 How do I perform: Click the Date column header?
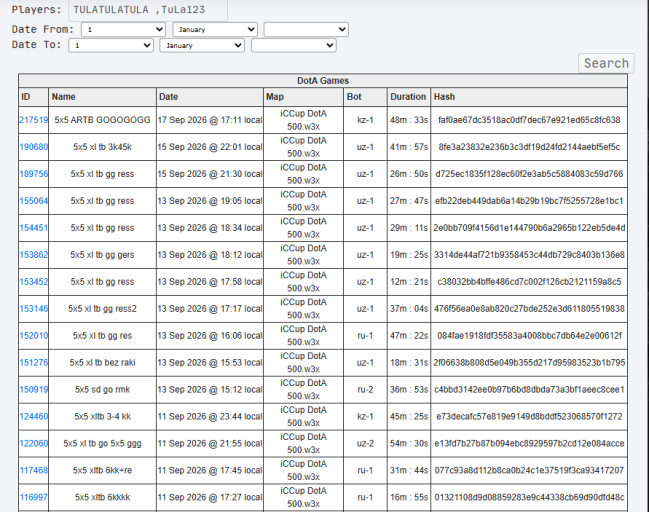click(210, 96)
